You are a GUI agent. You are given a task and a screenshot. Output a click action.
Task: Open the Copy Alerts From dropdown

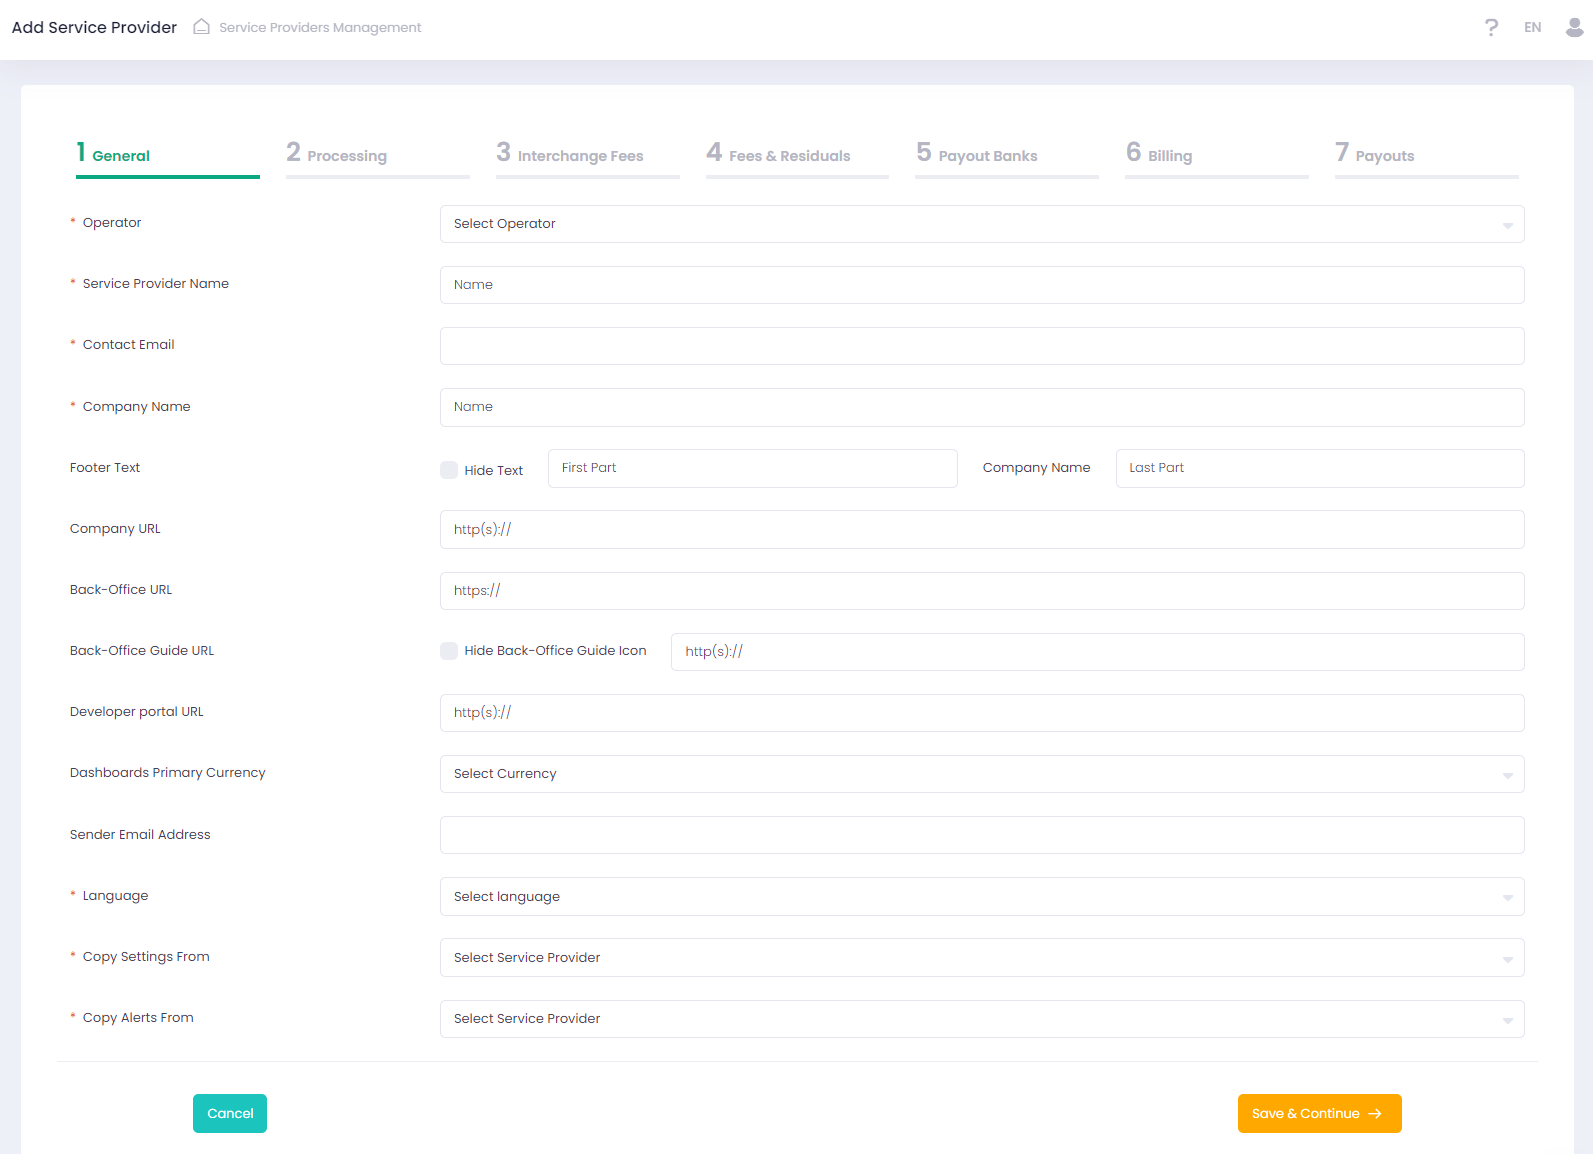981,1019
